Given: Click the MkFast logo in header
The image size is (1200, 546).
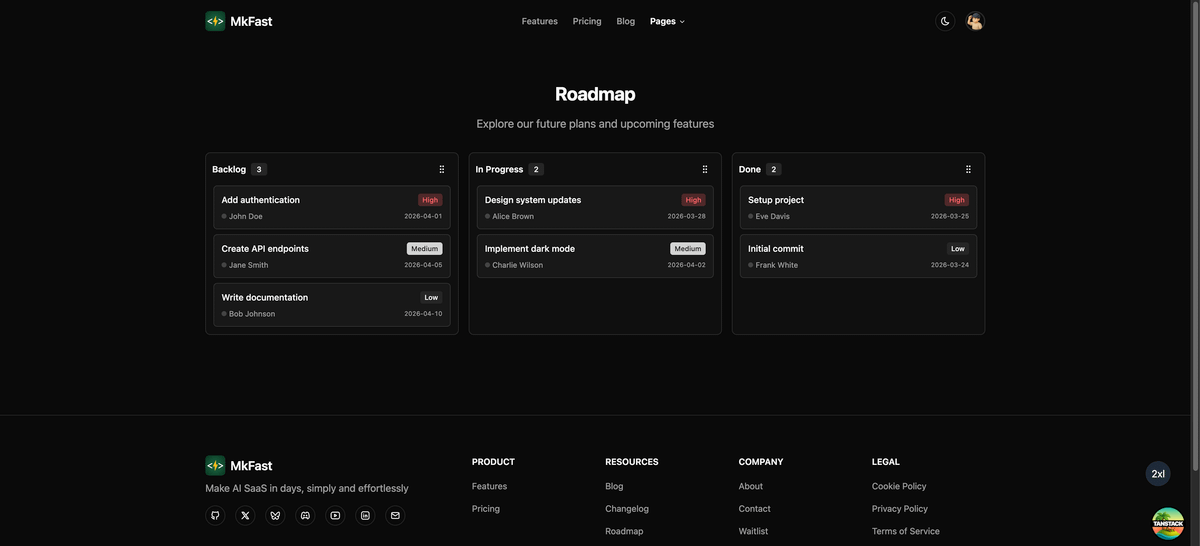Looking at the screenshot, I should (239, 21).
